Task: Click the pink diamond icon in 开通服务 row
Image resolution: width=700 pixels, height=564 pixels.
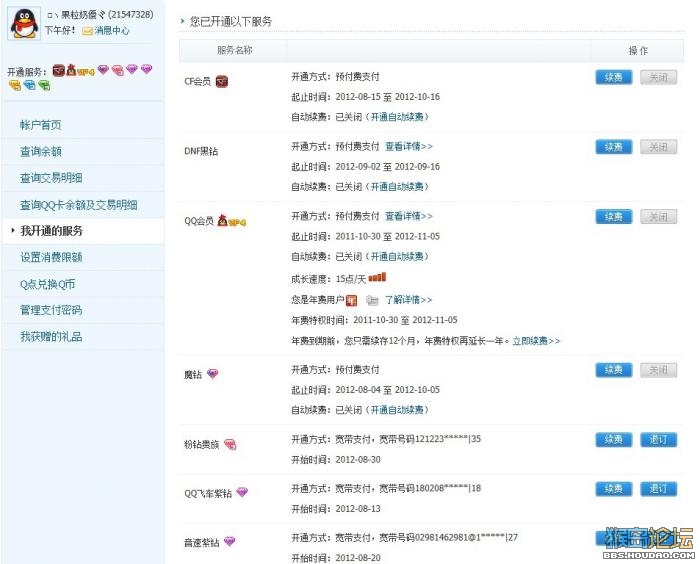Action: [117, 70]
